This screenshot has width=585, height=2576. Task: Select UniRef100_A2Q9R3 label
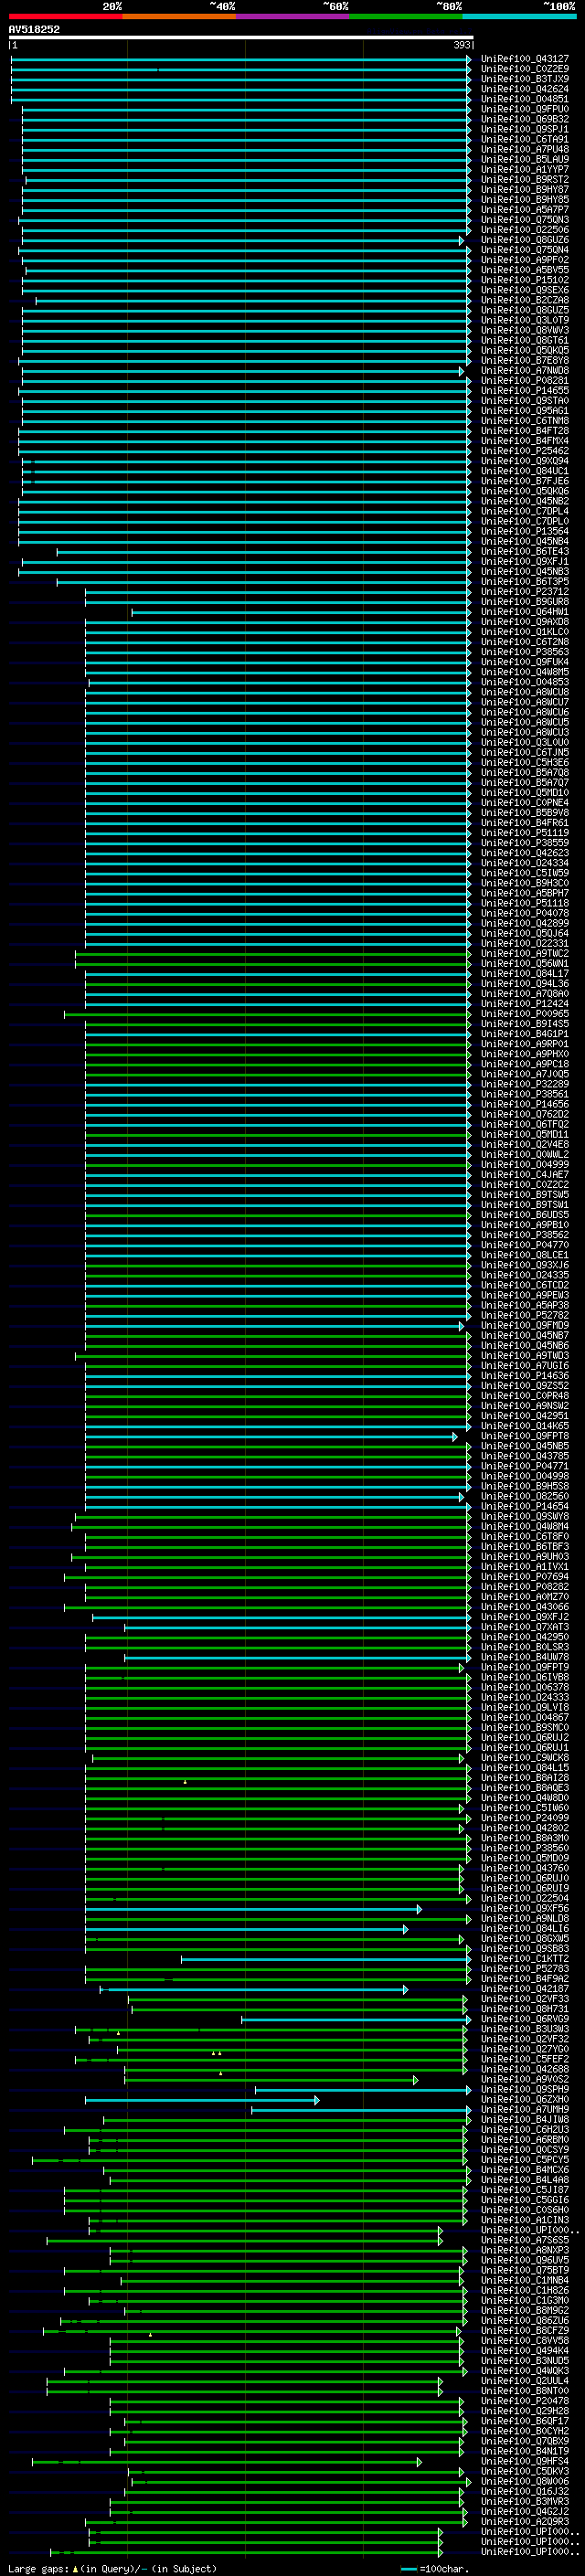(525, 2522)
